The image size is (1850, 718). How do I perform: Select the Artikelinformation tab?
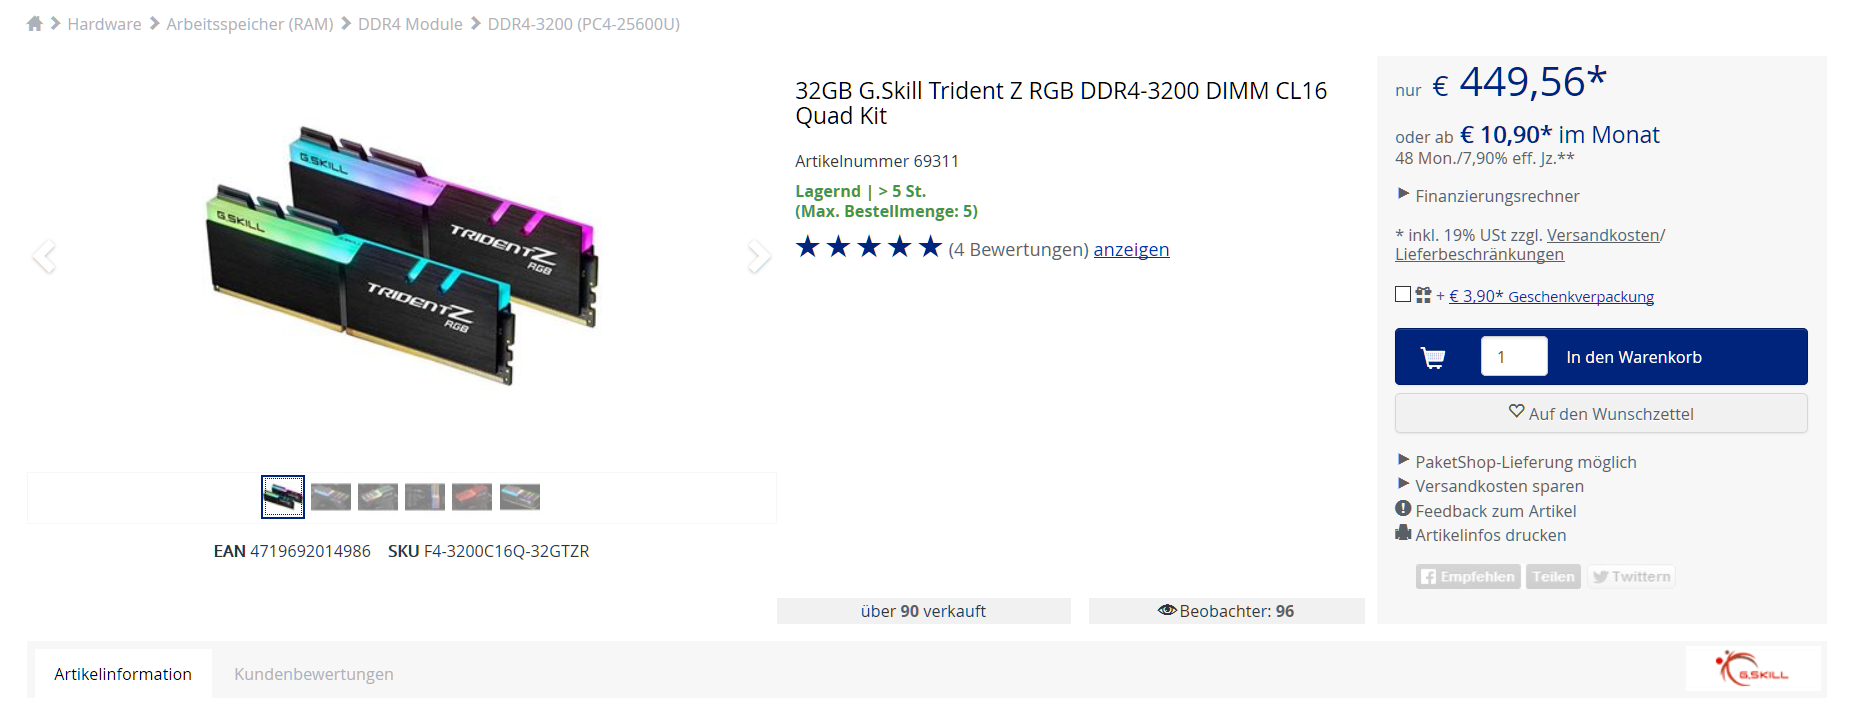tap(123, 674)
